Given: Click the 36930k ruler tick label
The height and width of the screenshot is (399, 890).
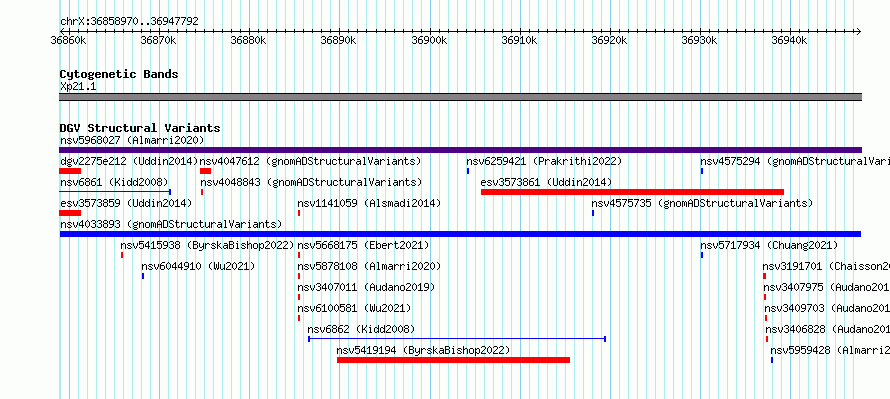Looking at the screenshot, I should 699,40.
